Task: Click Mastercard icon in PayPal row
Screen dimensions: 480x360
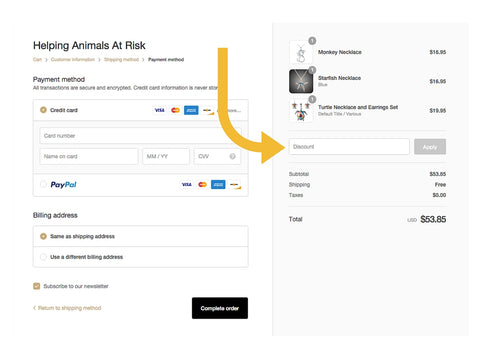Action: point(202,184)
